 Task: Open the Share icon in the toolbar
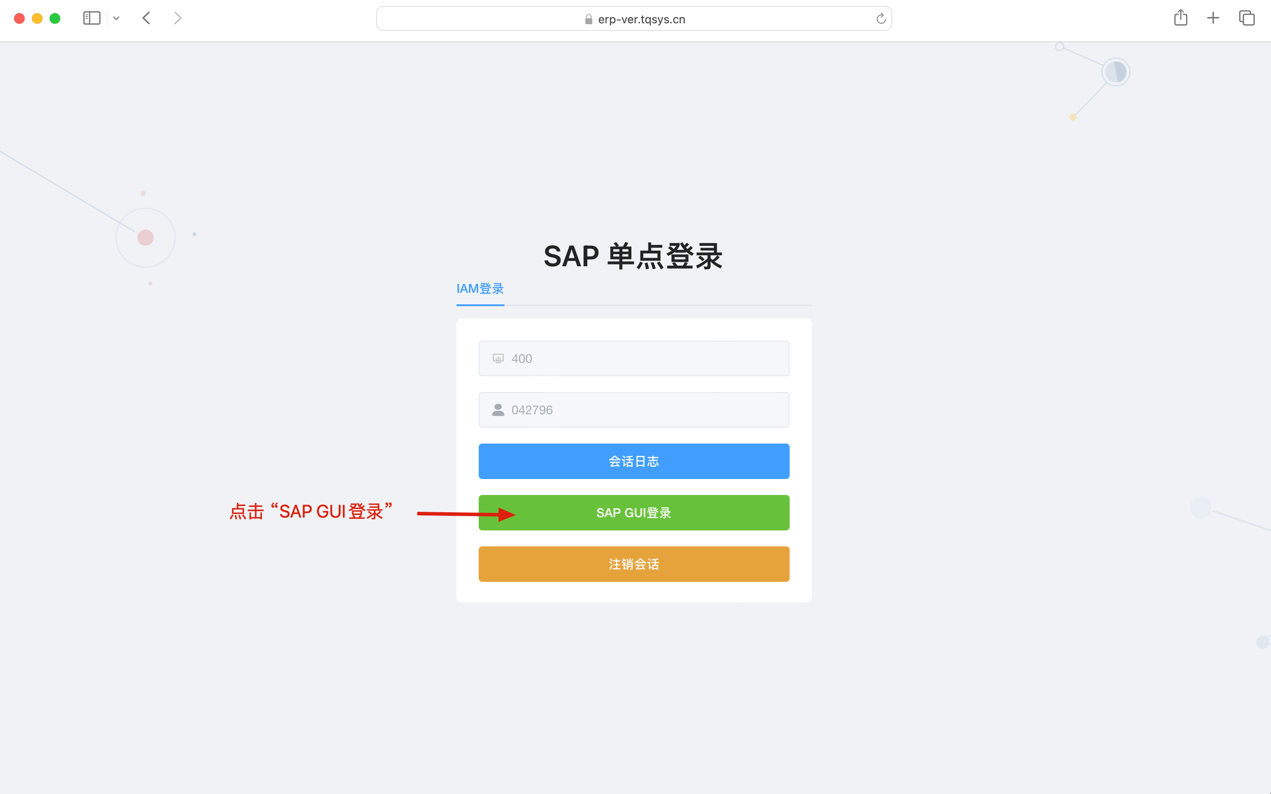coord(1181,17)
